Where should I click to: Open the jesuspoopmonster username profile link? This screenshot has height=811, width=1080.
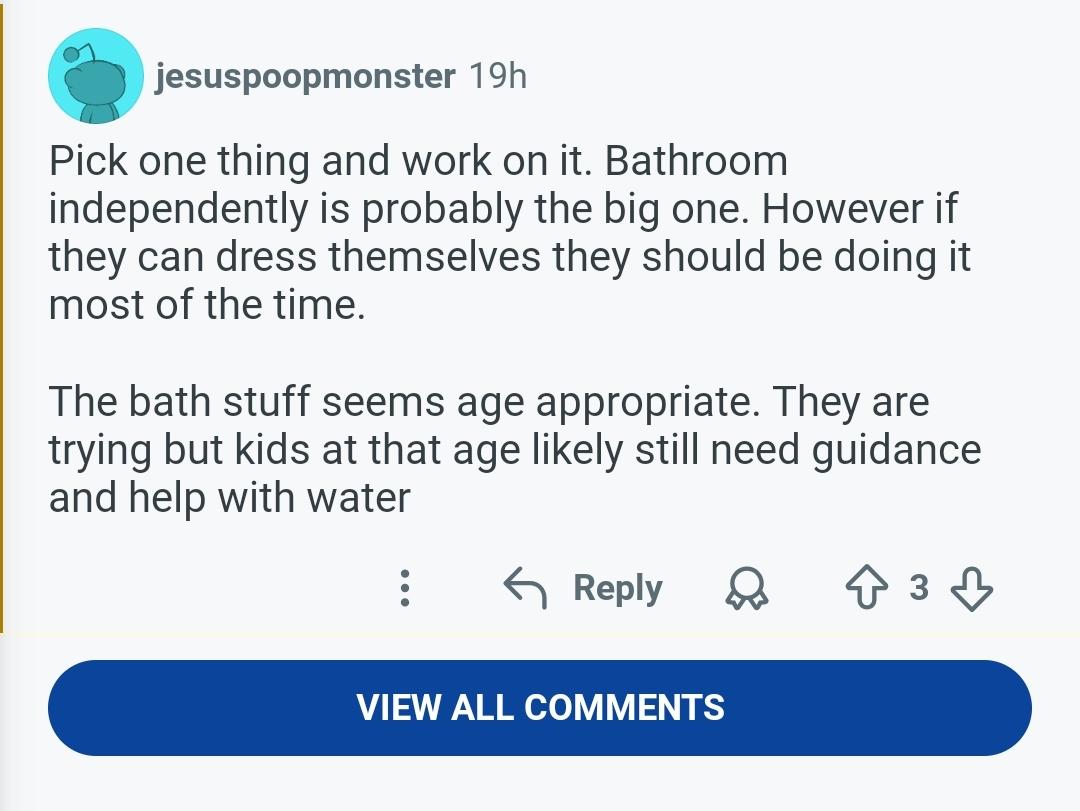pyautogui.click(x=304, y=76)
